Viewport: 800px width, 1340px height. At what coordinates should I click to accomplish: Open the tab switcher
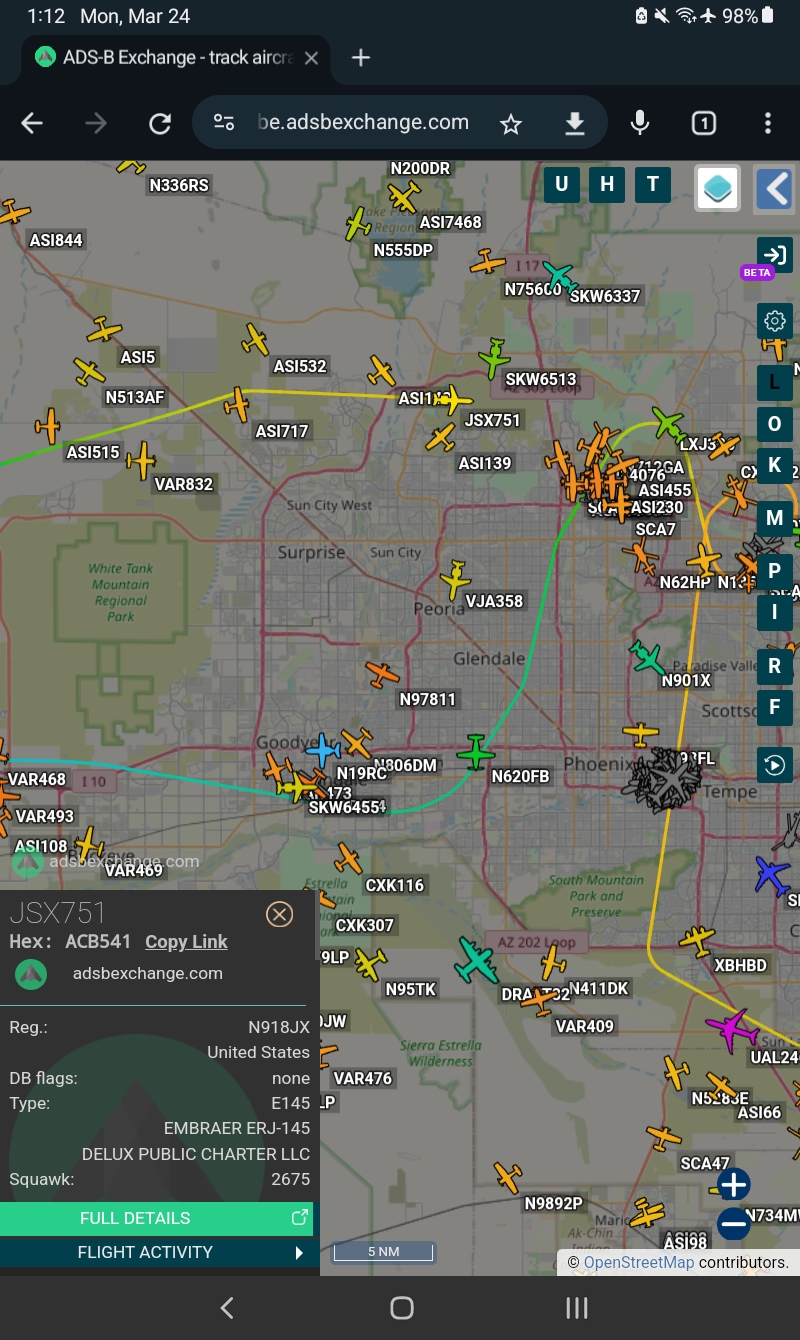[x=704, y=123]
